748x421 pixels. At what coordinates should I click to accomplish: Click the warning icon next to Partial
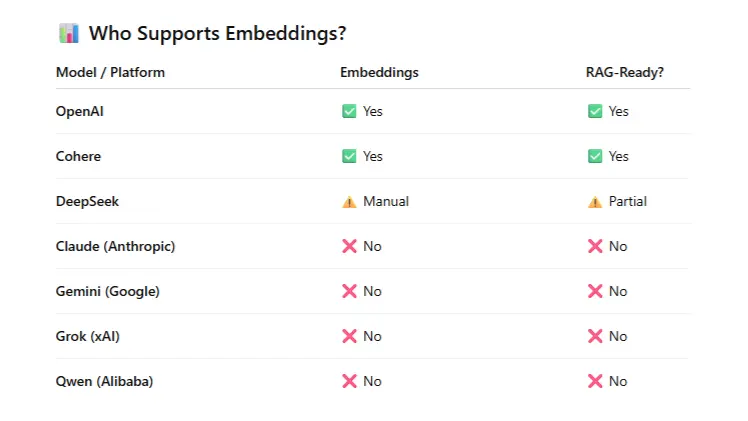(x=595, y=201)
